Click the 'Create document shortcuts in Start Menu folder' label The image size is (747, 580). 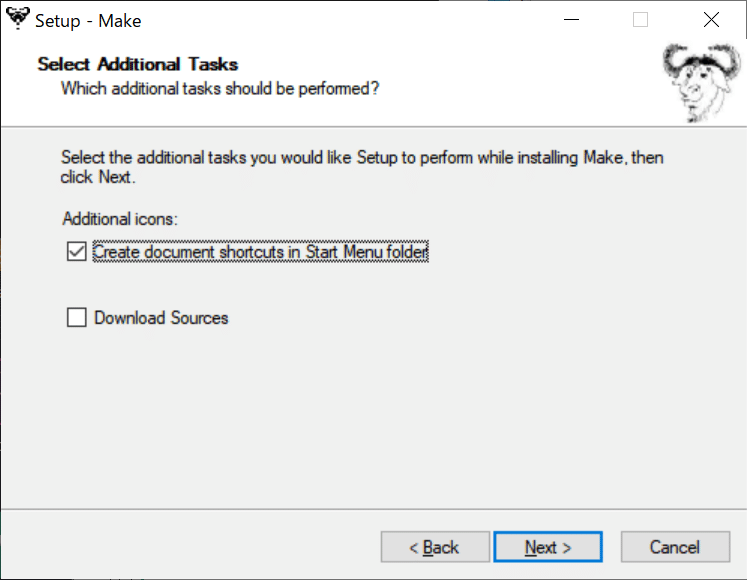point(260,253)
